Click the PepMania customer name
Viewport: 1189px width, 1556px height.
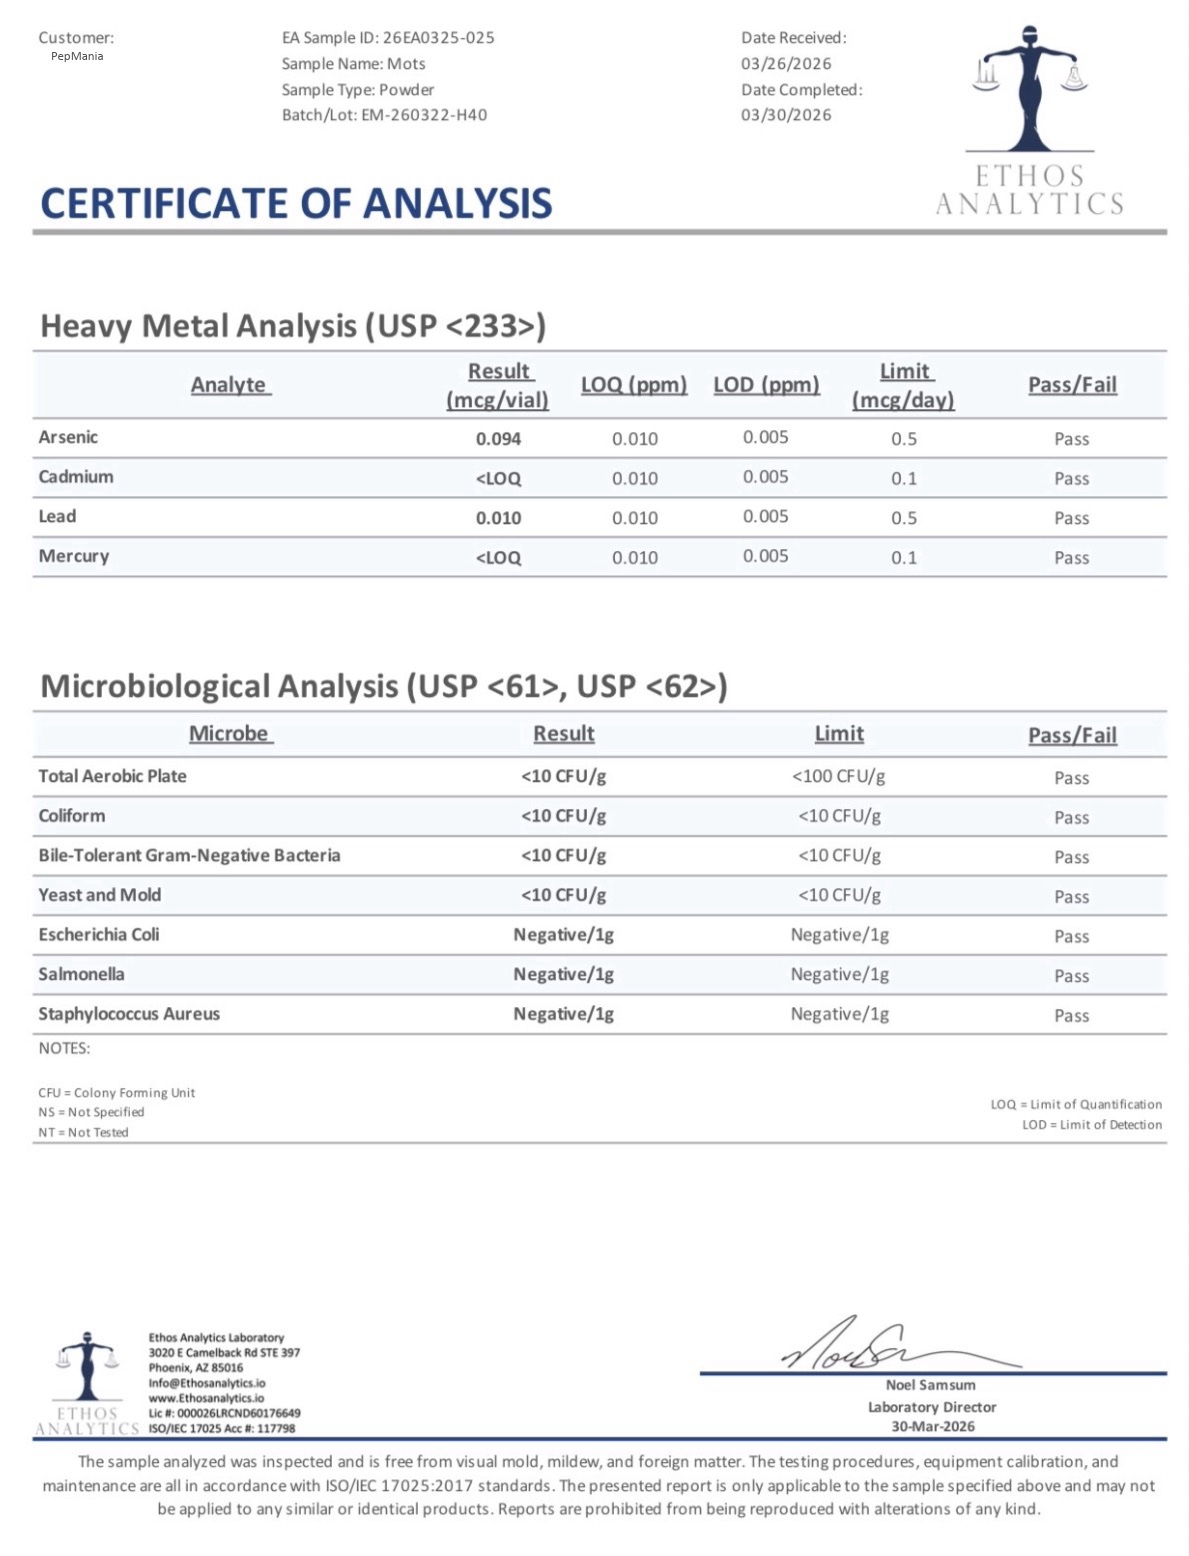[x=77, y=56]
